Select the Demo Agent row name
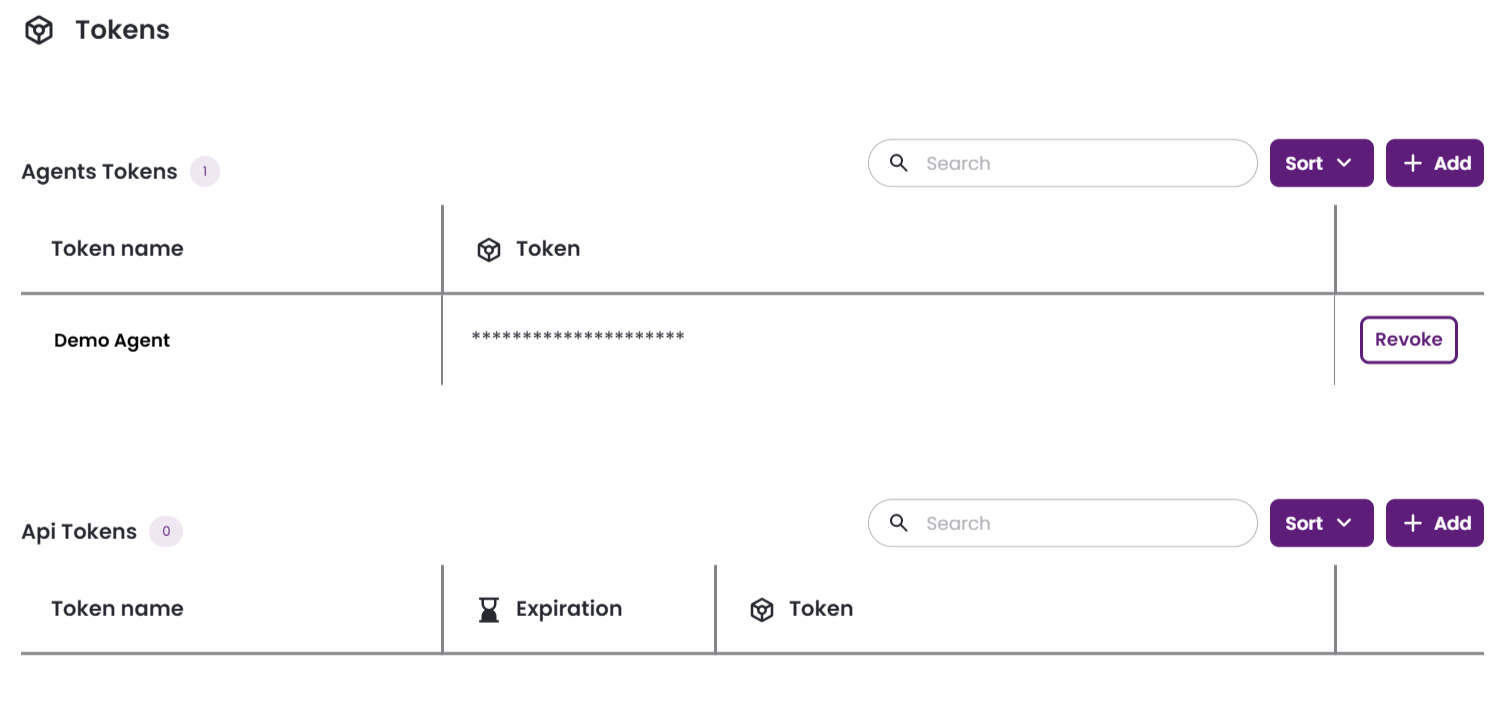Screen dimensions: 1508x722 pyautogui.click(x=112, y=341)
